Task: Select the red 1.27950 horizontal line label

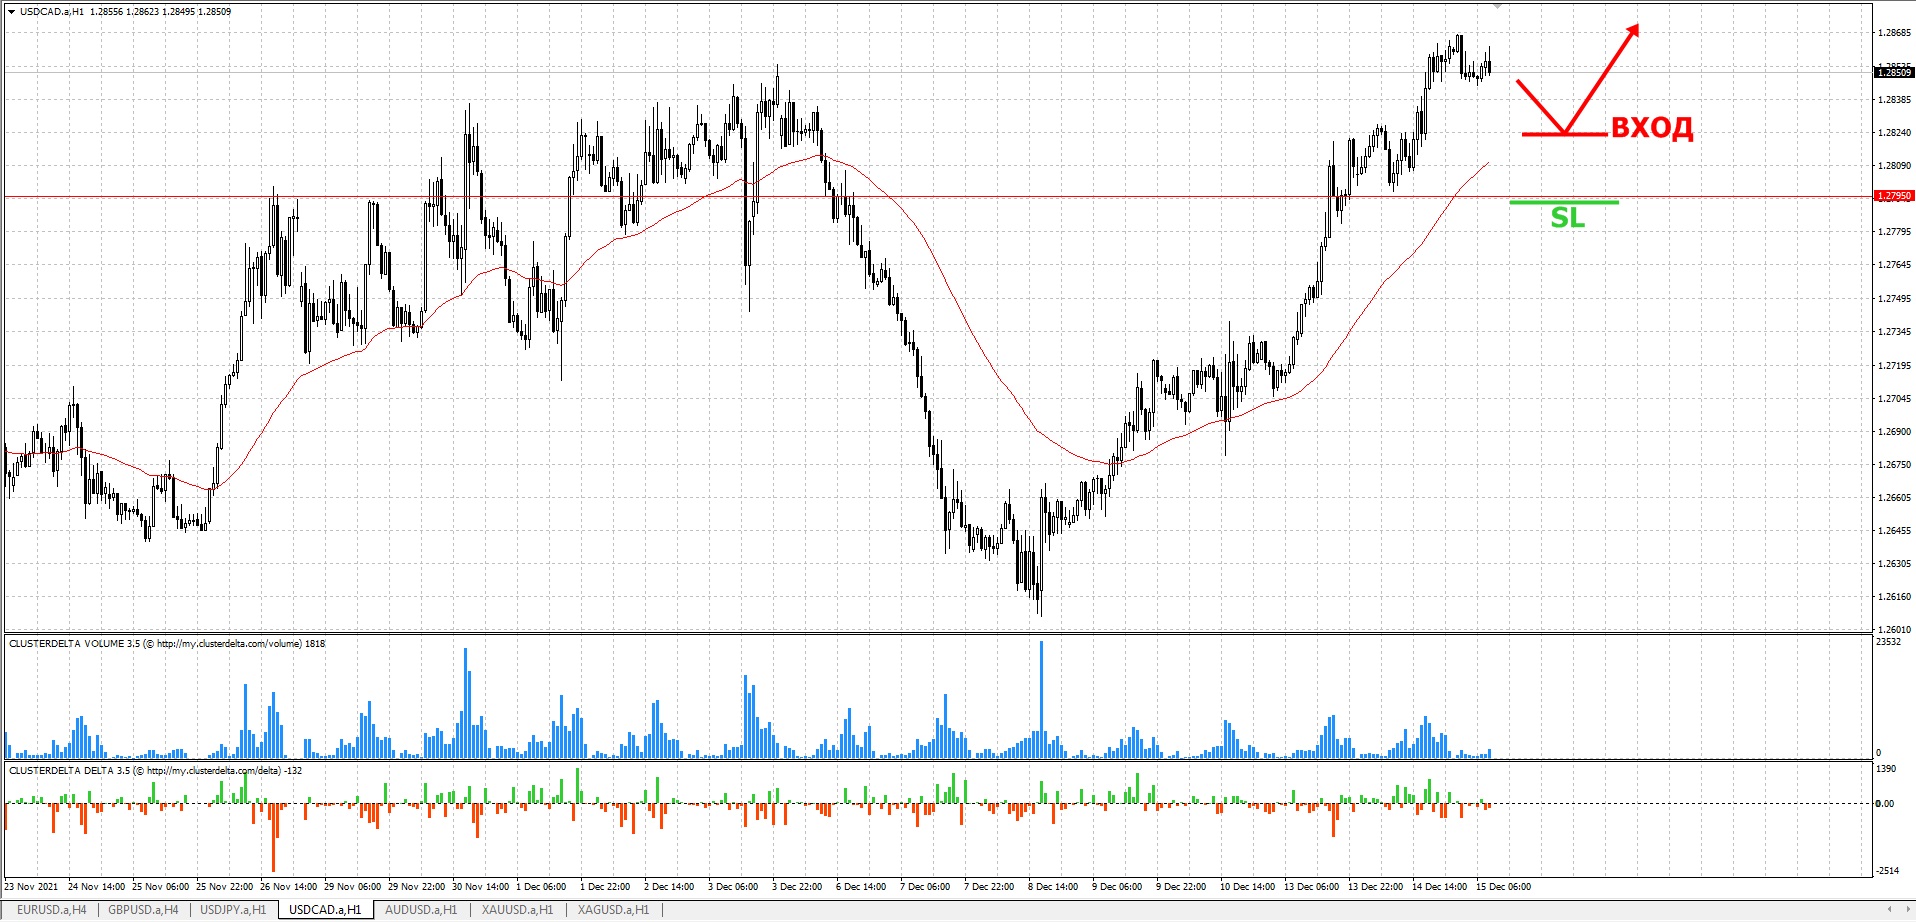Action: (1894, 196)
